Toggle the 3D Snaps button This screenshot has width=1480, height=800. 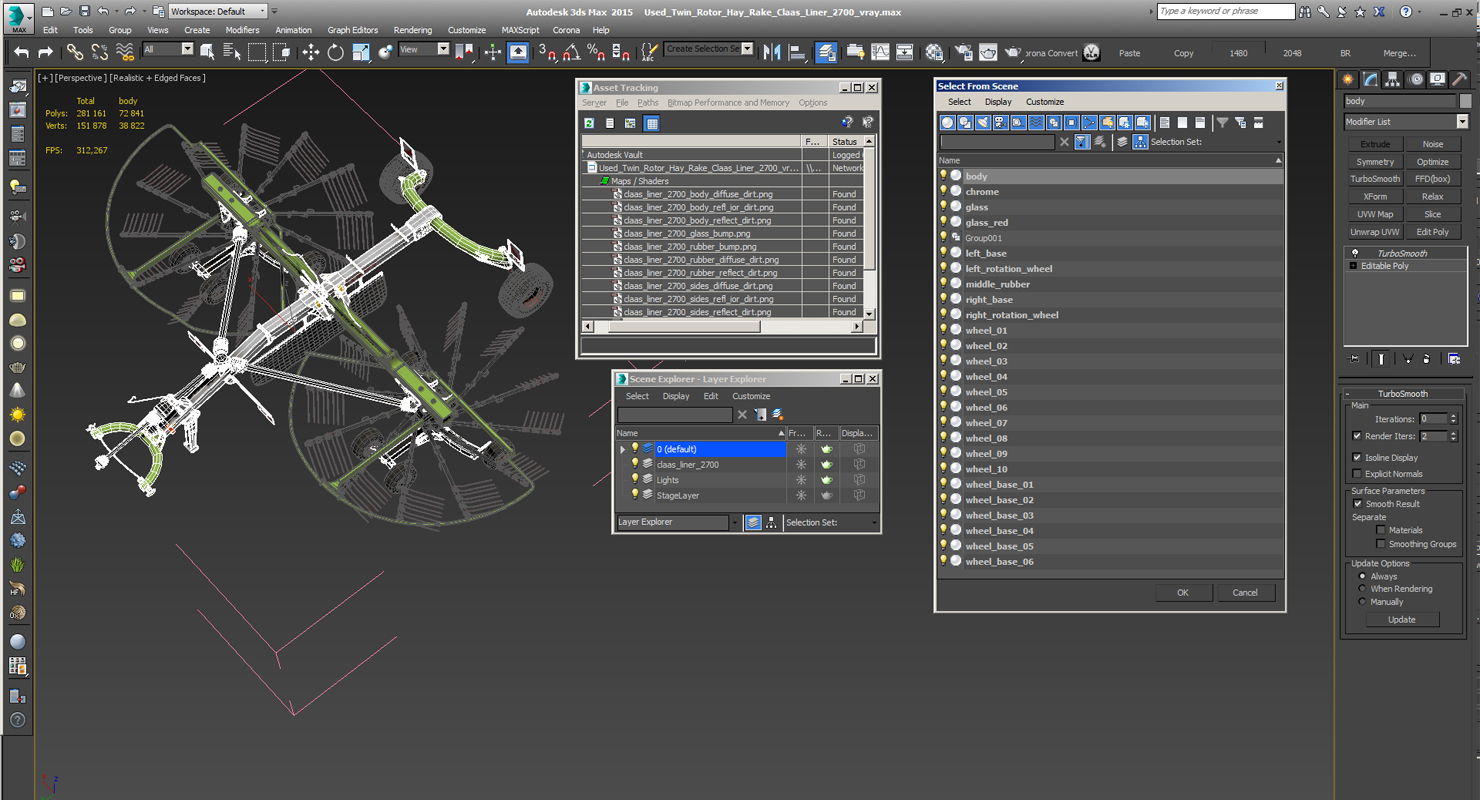[x=547, y=52]
